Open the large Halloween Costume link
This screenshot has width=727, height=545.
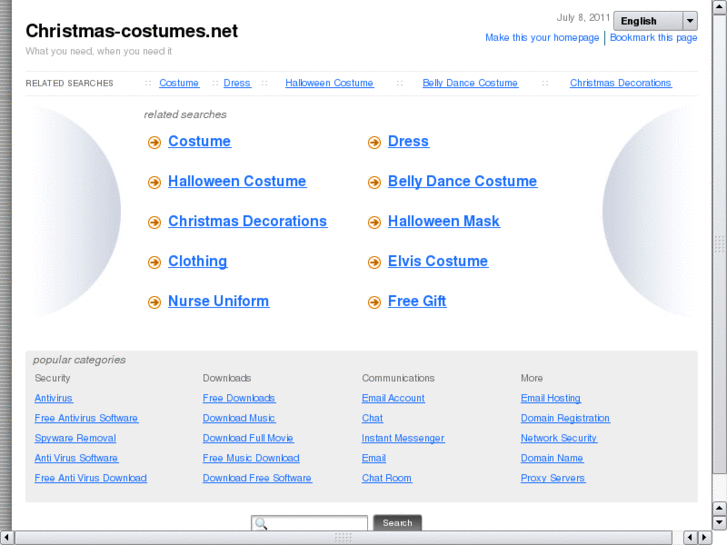(x=237, y=181)
